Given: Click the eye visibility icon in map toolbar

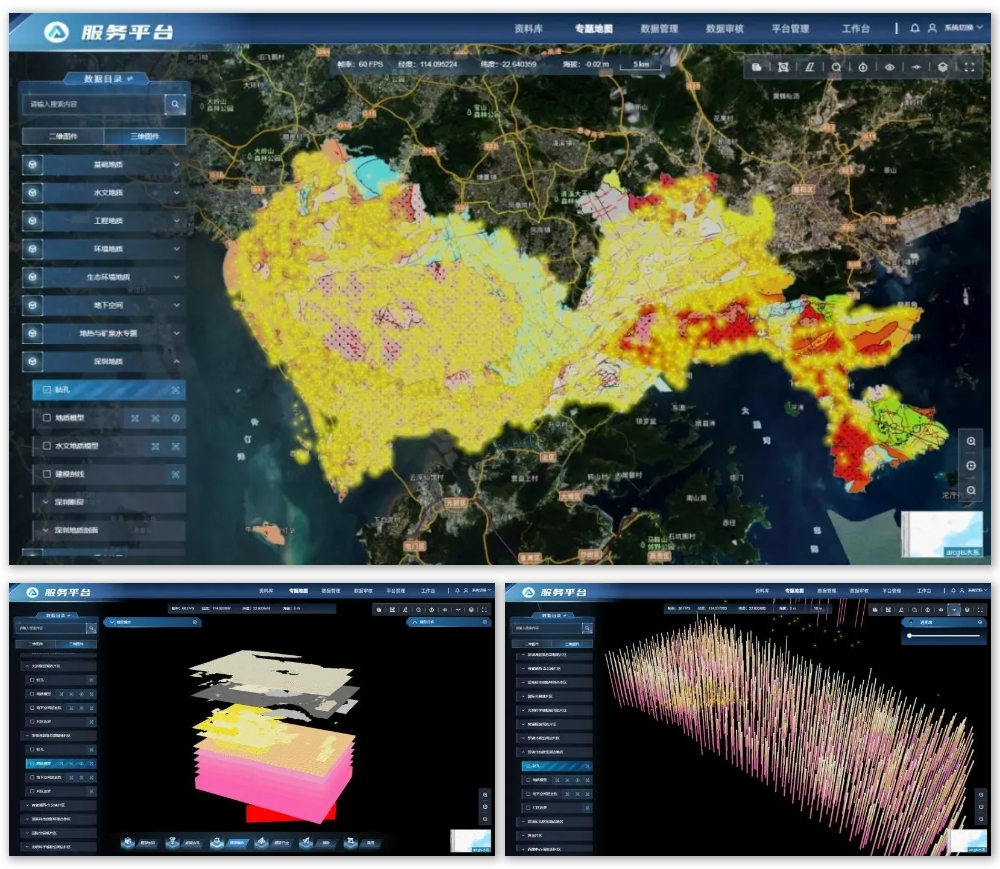Looking at the screenshot, I should click(x=889, y=67).
